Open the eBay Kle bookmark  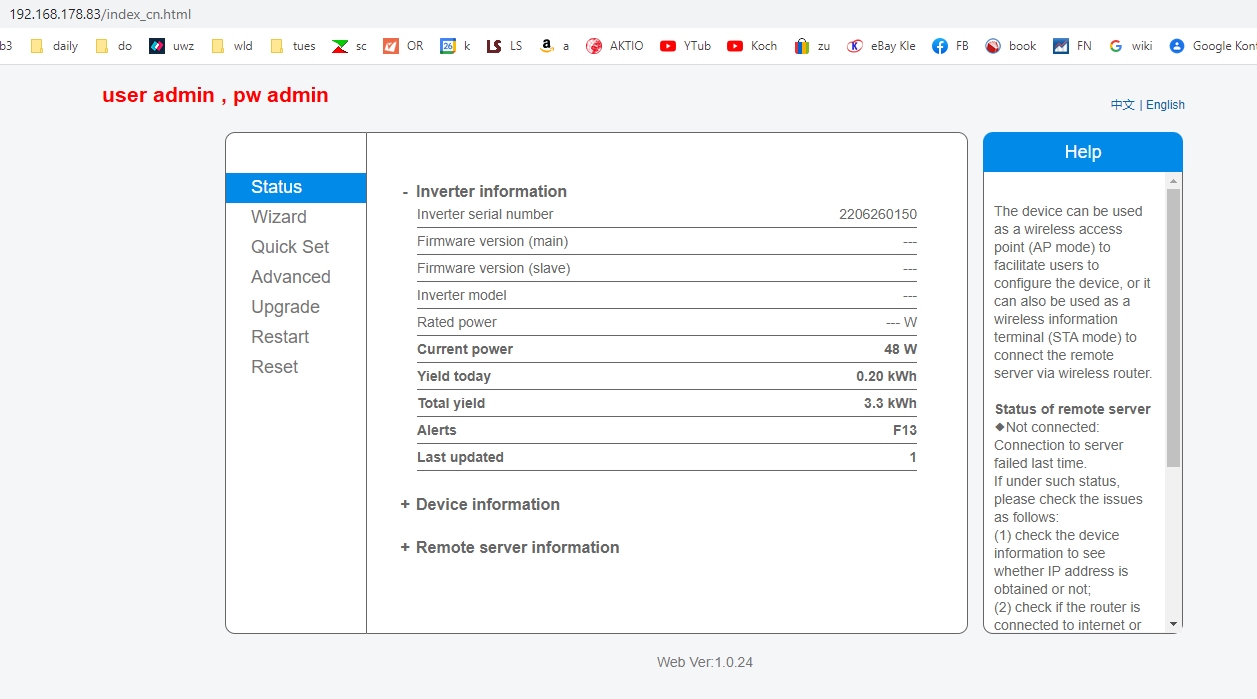point(881,46)
